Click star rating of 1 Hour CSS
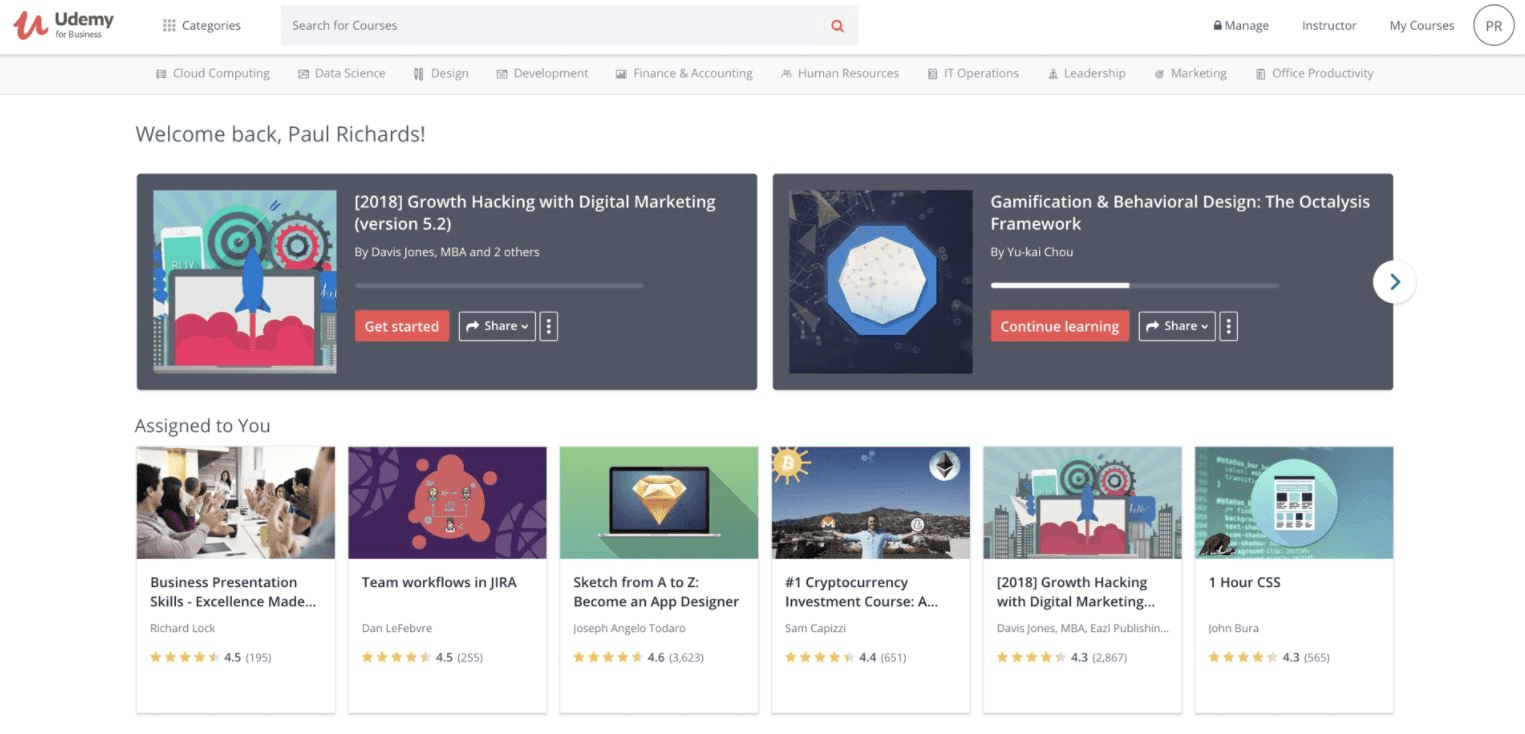 [1243, 657]
